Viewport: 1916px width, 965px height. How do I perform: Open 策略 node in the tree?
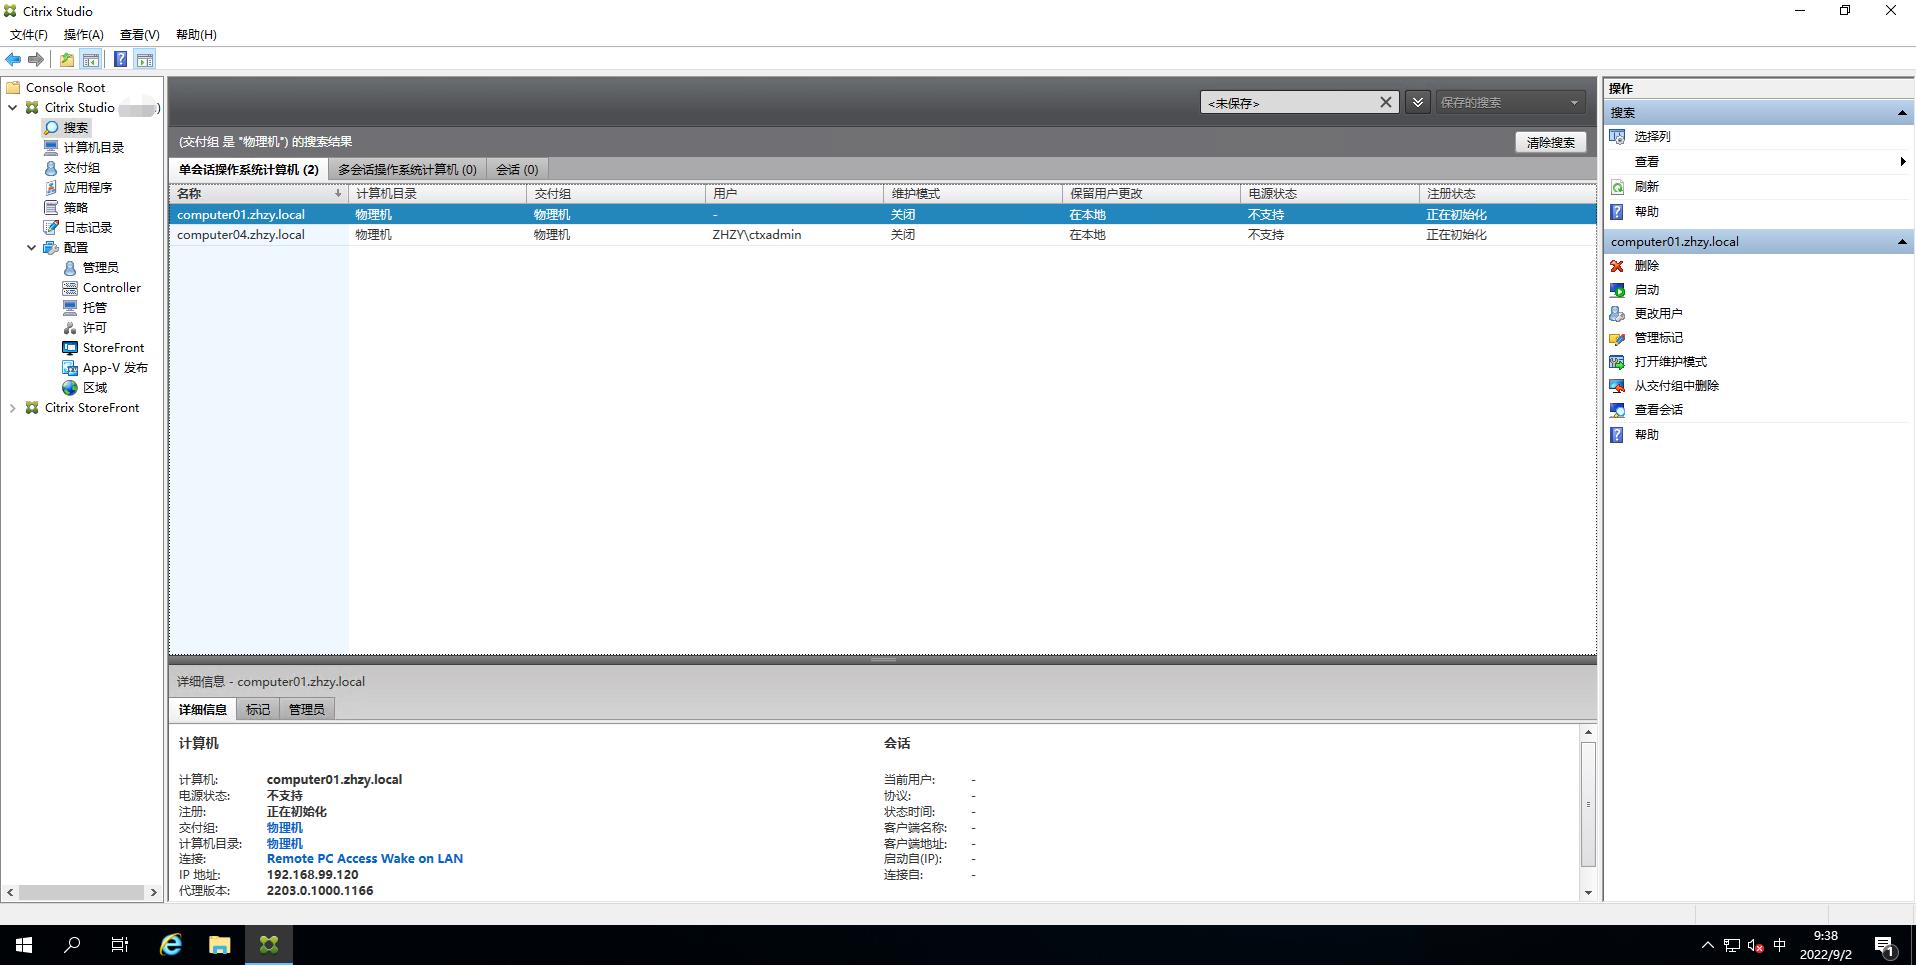pyautogui.click(x=76, y=207)
